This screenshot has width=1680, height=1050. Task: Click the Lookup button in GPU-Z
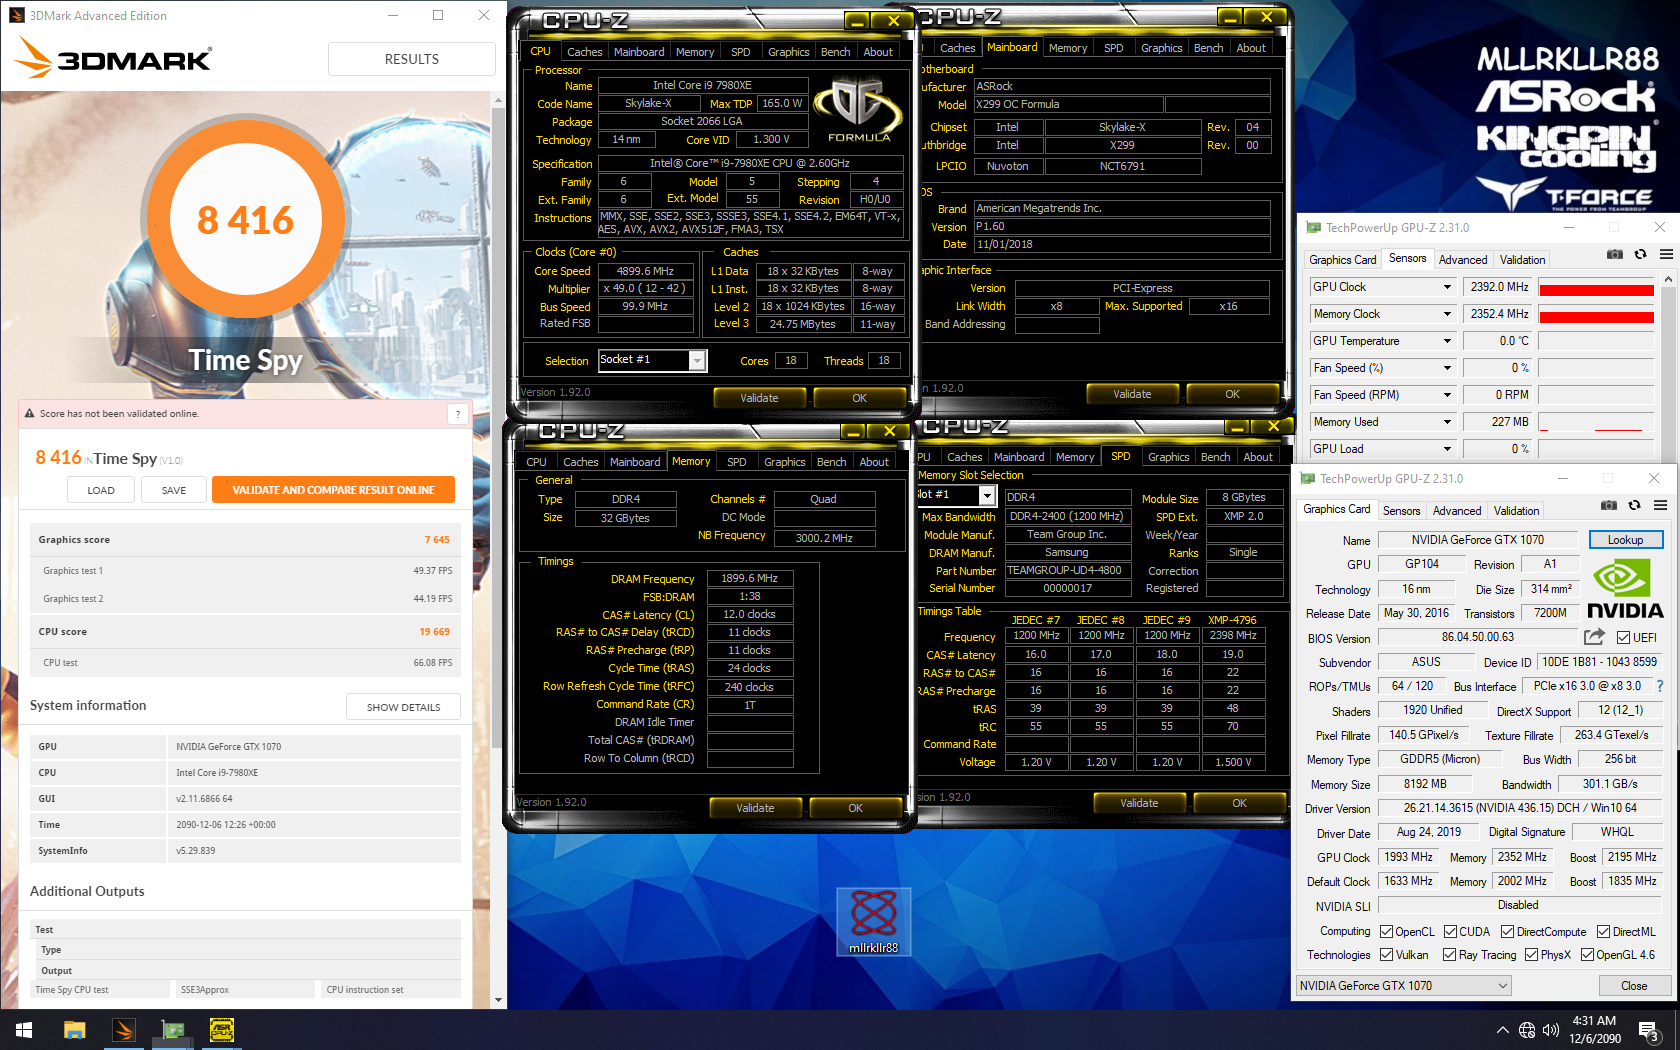pos(1625,540)
